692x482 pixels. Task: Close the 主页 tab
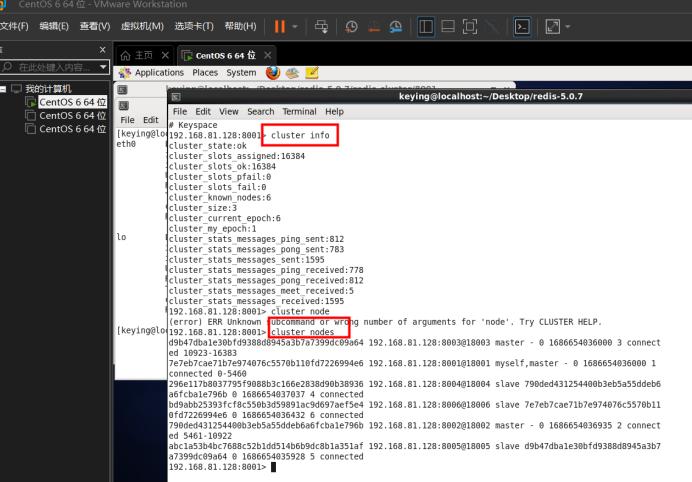tap(165, 55)
